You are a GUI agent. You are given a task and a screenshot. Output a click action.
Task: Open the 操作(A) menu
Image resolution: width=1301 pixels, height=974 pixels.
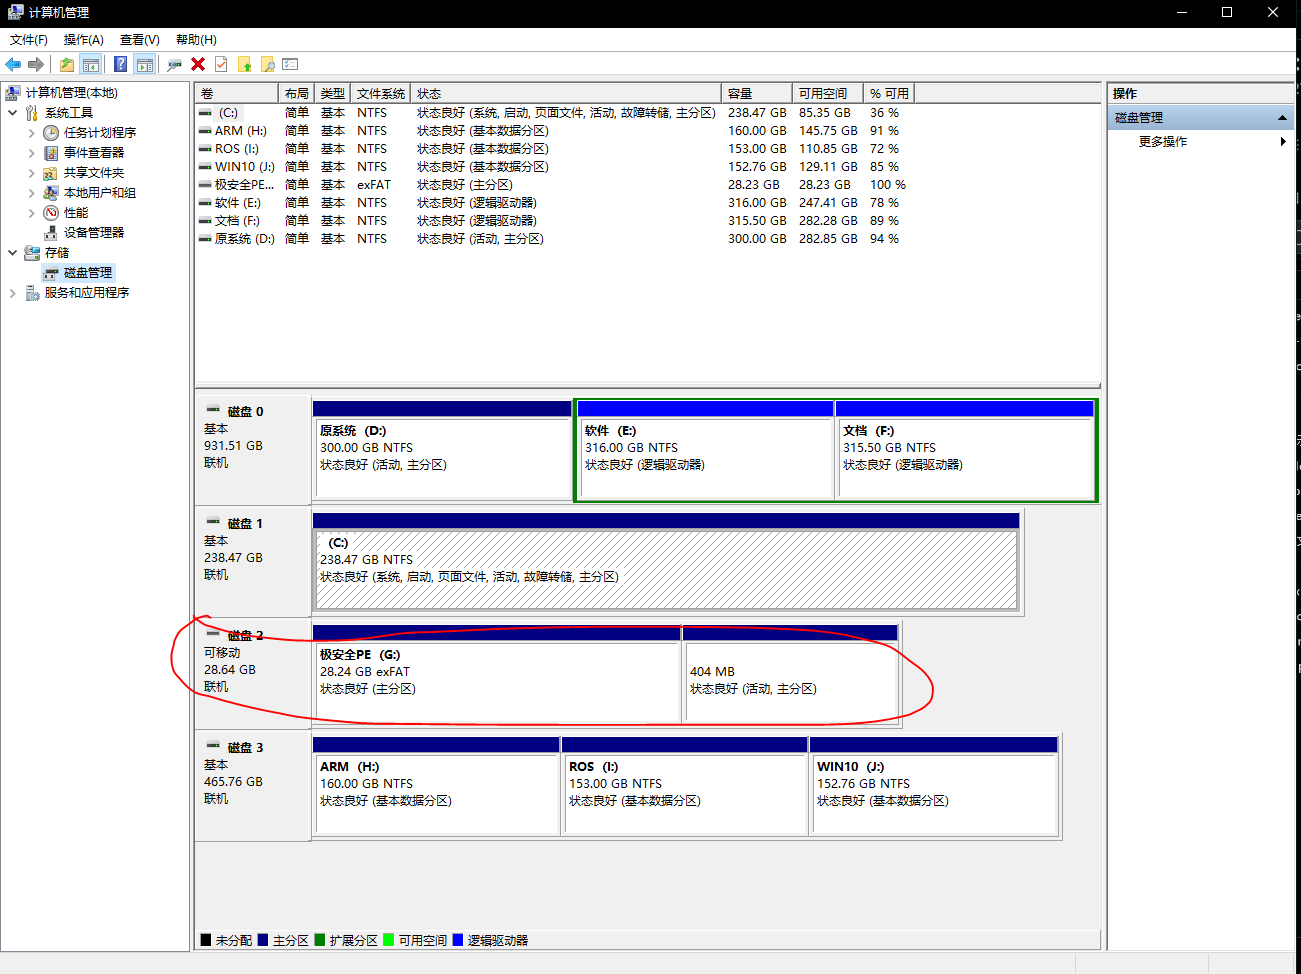point(84,40)
